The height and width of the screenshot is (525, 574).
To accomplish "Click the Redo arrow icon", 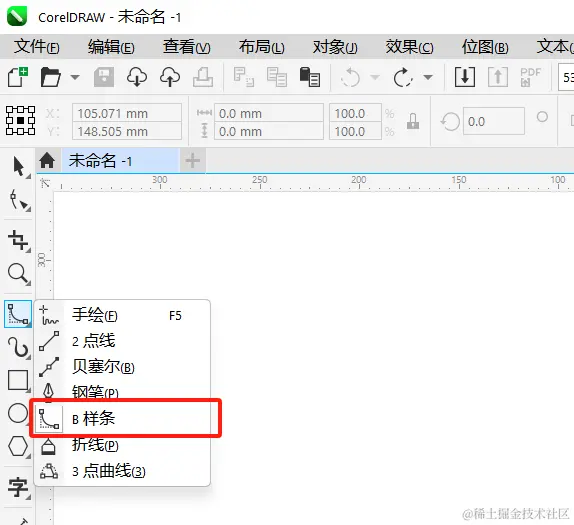I will (403, 77).
